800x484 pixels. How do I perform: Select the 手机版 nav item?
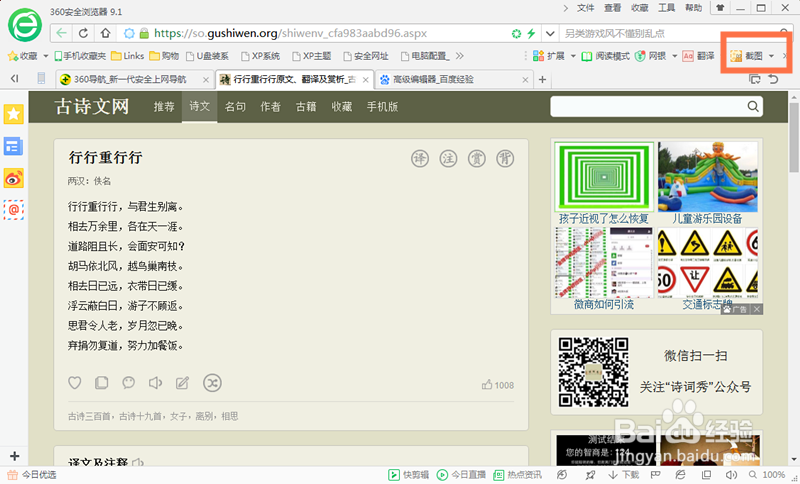click(x=383, y=107)
